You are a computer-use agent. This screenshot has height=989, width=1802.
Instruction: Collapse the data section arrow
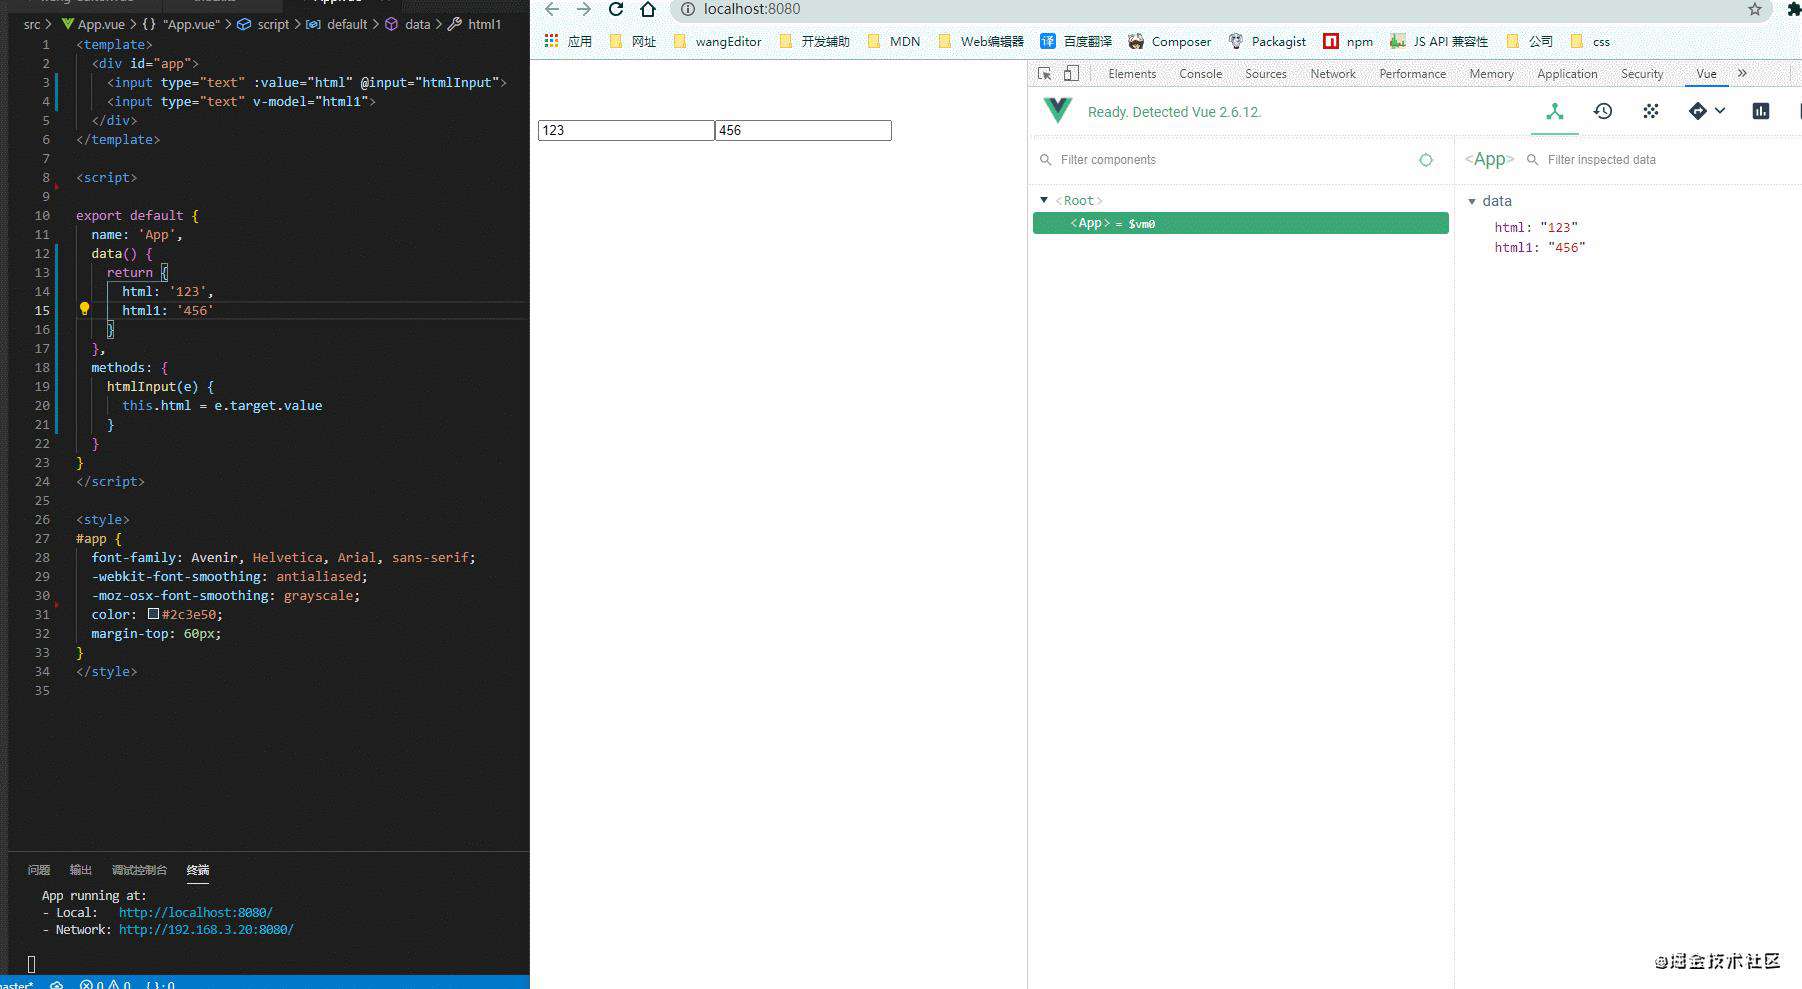[x=1472, y=201]
